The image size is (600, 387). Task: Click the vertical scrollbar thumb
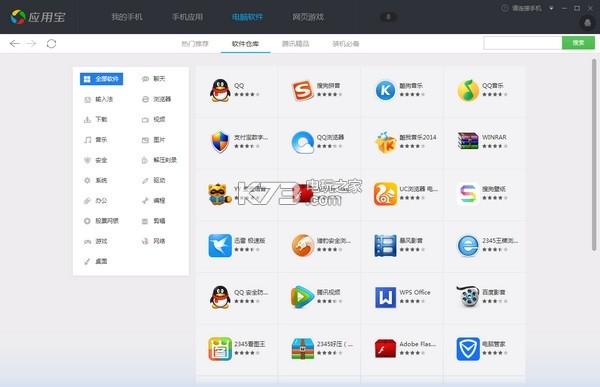coord(594,155)
